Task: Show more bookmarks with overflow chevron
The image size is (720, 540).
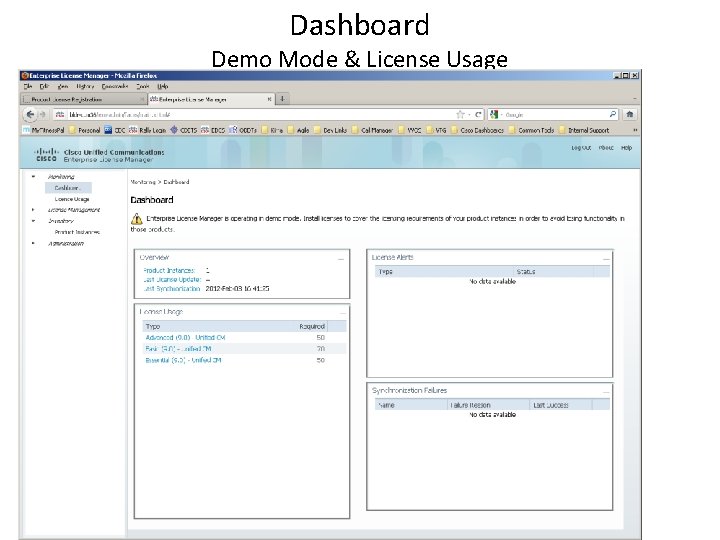Action: click(635, 130)
